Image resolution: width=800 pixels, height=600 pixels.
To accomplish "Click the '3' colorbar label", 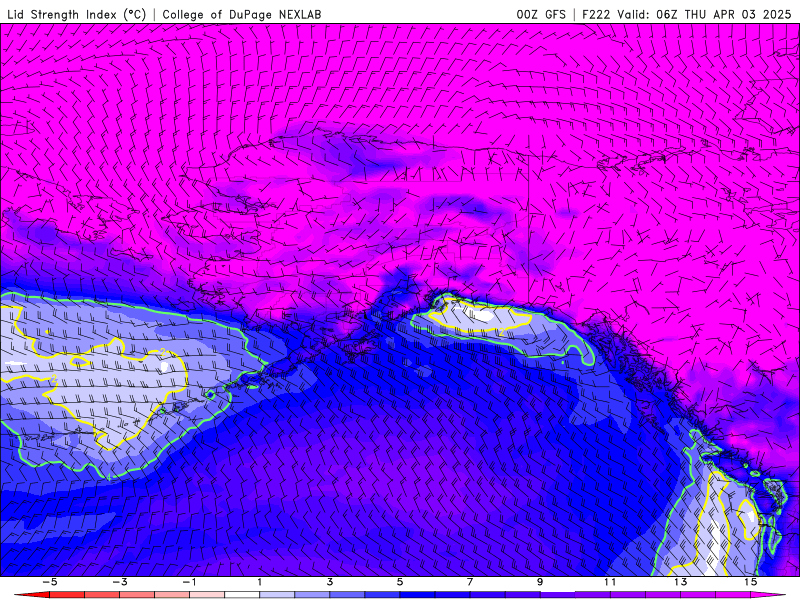I will [330, 582].
